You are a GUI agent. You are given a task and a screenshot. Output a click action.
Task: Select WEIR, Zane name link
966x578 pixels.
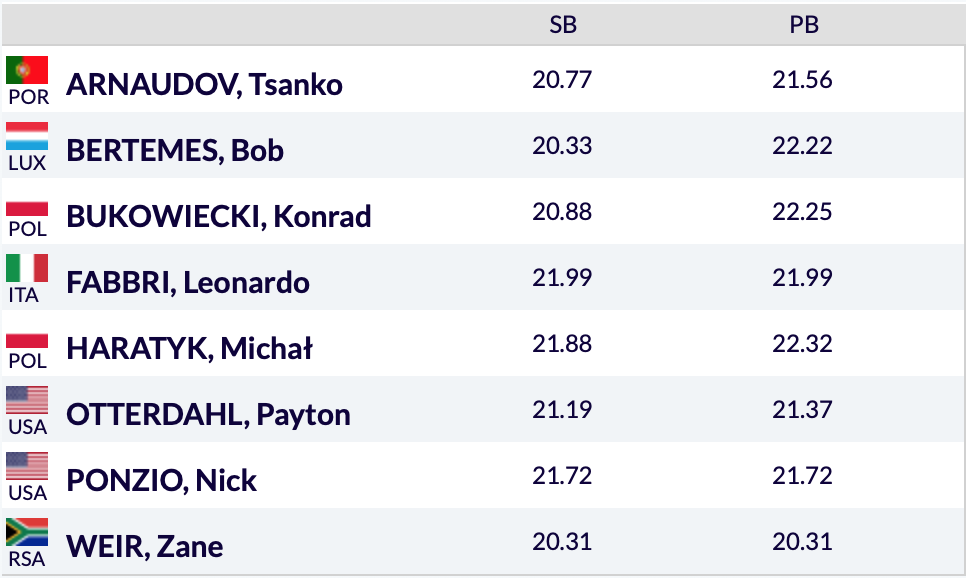(x=144, y=546)
